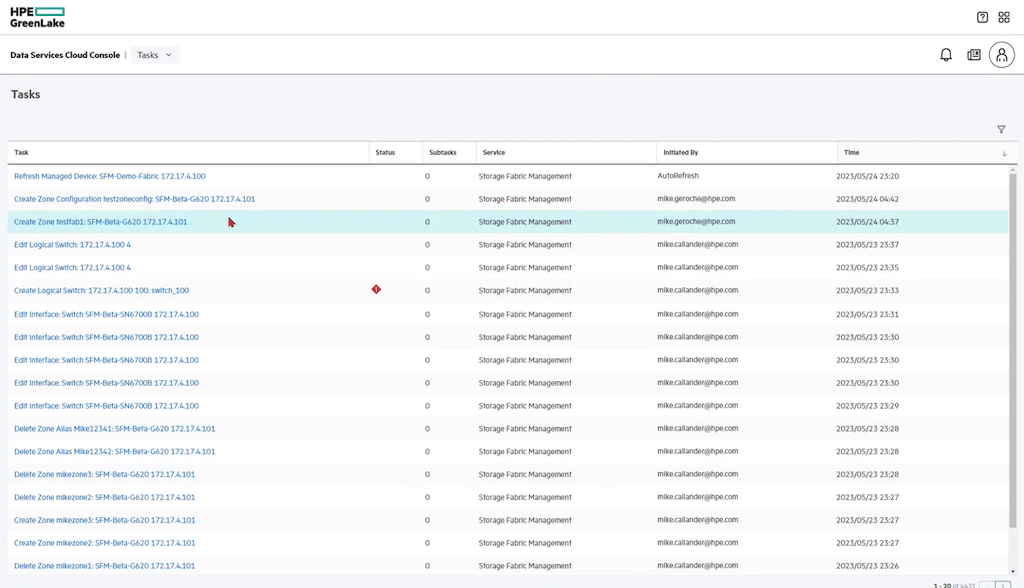
Task: Click Storage Fabric Management in the Refresh Managed Device row
Action: tap(525, 176)
